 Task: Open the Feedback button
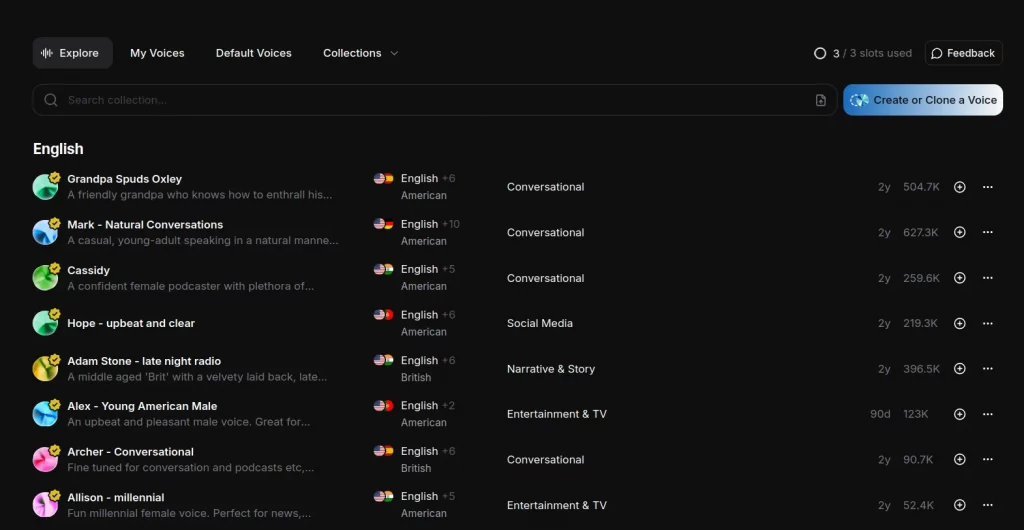coord(963,53)
